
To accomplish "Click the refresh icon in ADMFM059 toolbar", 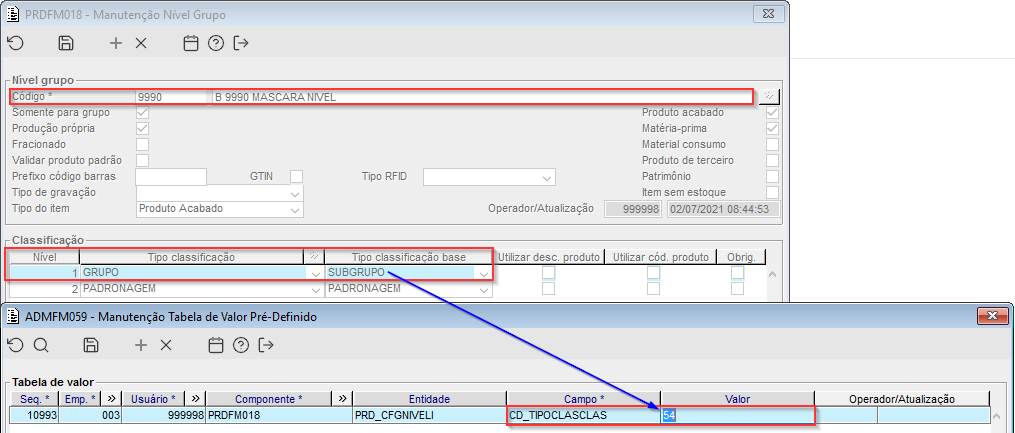I will (16, 345).
